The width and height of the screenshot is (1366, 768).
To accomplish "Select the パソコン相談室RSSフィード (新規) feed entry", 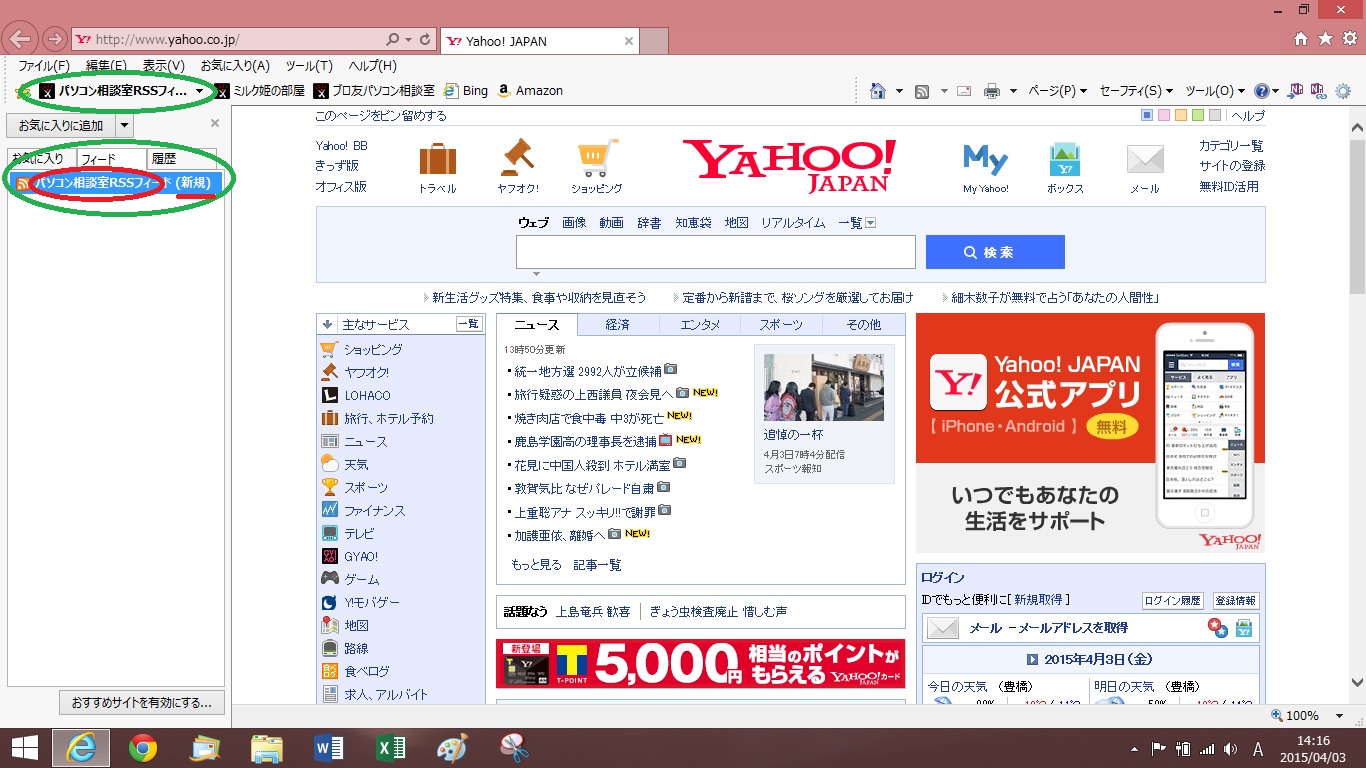I will (x=114, y=183).
